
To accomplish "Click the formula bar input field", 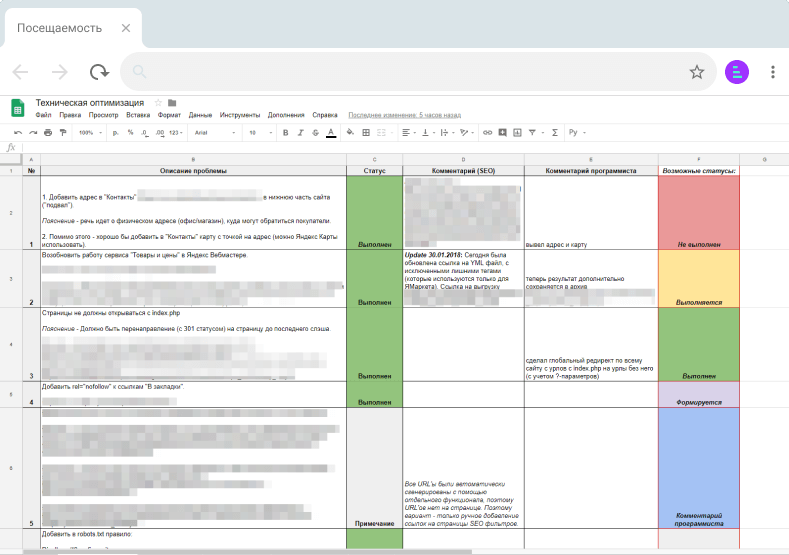I will point(405,147).
